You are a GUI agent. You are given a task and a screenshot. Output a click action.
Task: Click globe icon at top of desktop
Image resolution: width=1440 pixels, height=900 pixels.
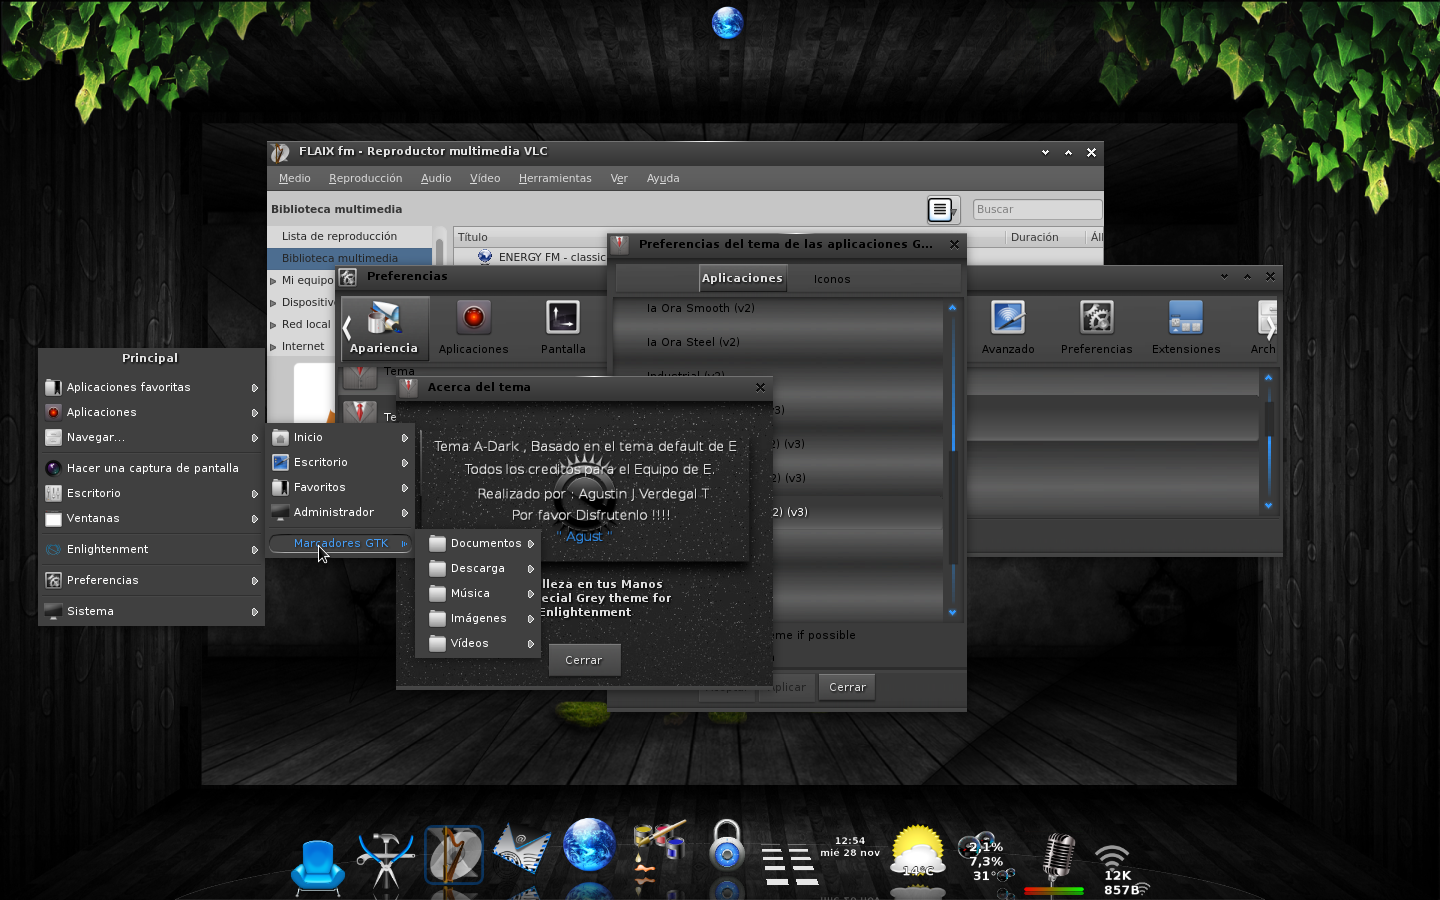click(x=727, y=22)
